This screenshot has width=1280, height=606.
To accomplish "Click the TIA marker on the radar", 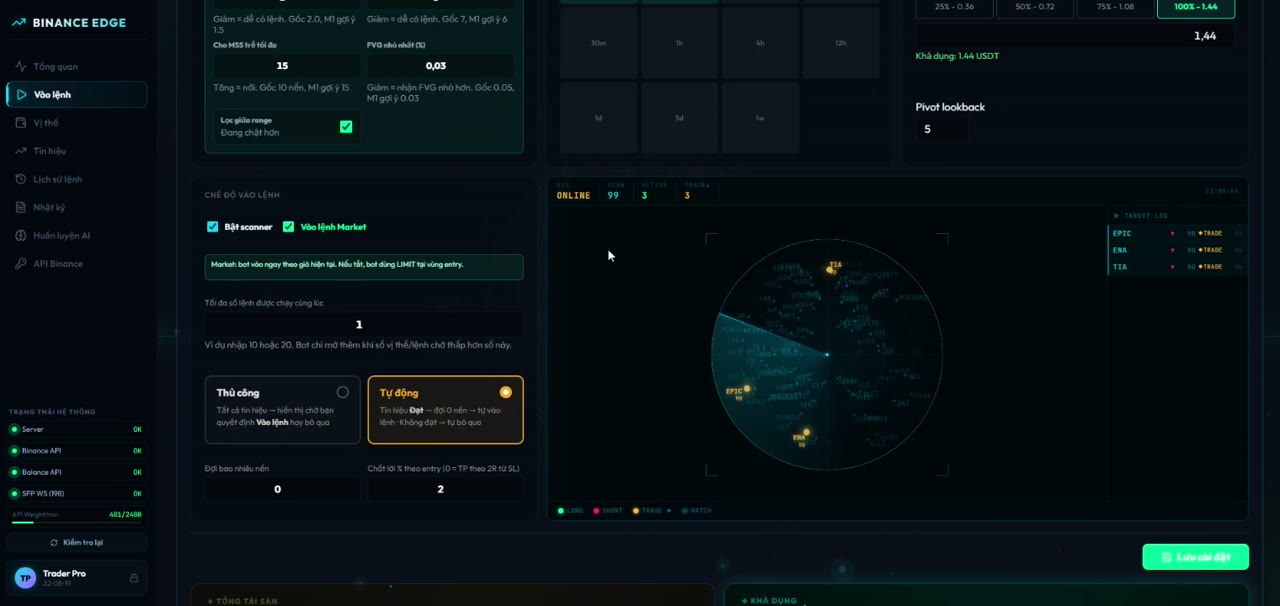I will (831, 268).
